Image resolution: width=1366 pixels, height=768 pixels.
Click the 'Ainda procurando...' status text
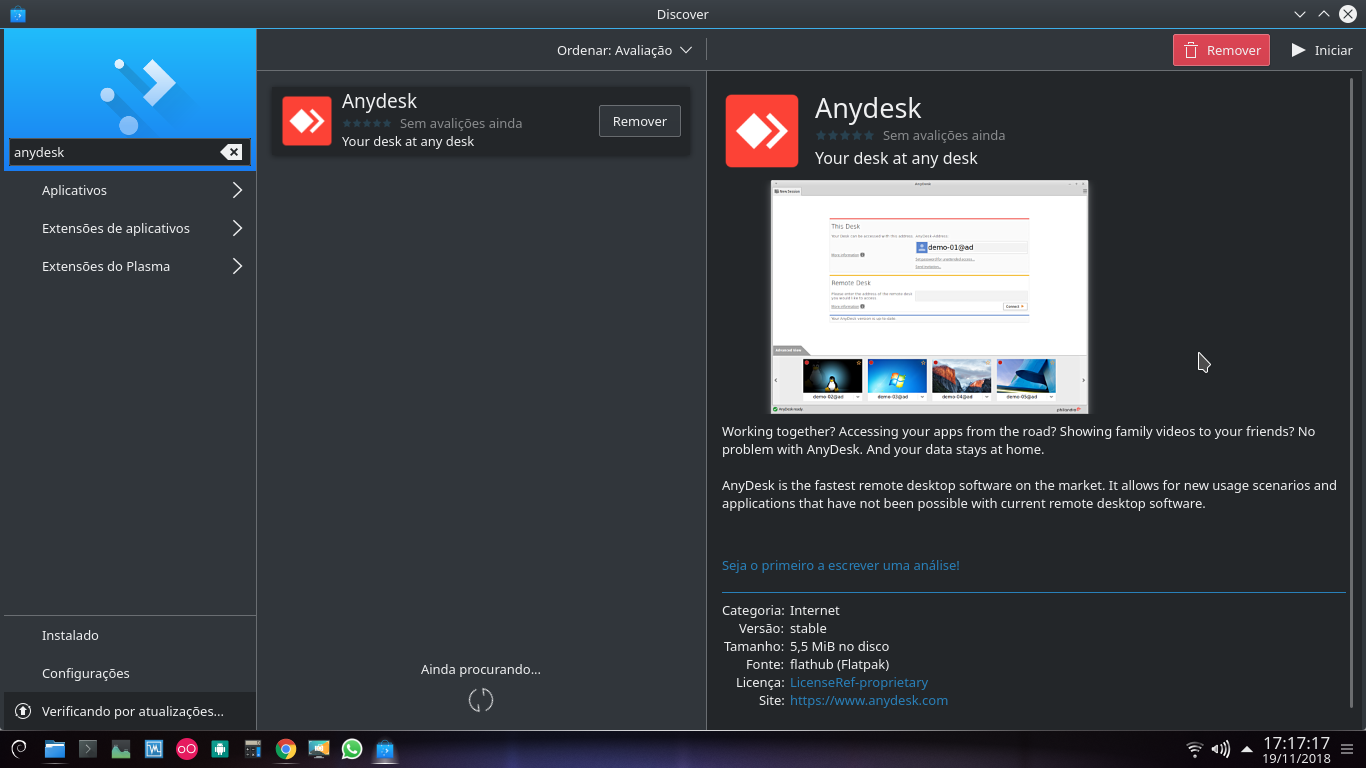(x=481, y=669)
